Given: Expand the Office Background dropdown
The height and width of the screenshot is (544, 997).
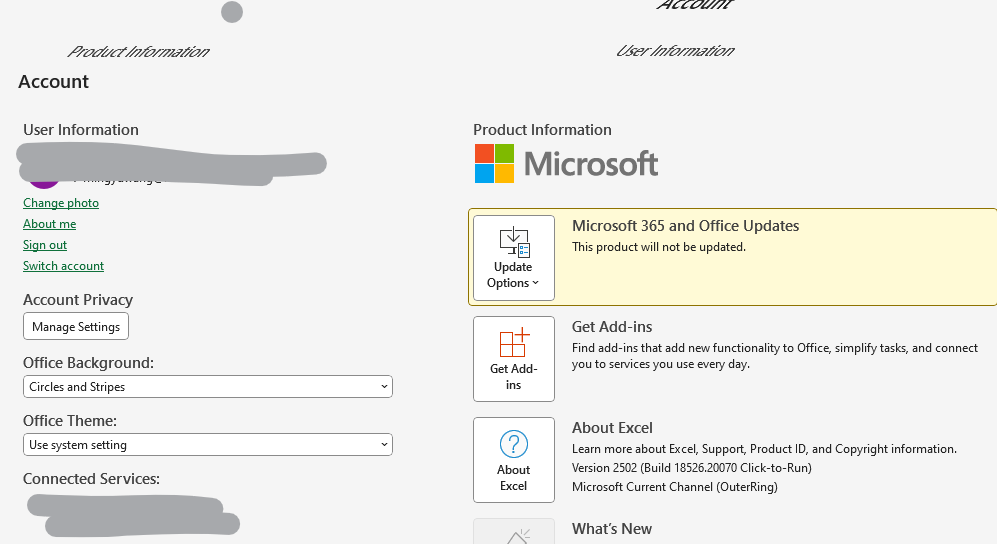Looking at the screenshot, I should [208, 386].
